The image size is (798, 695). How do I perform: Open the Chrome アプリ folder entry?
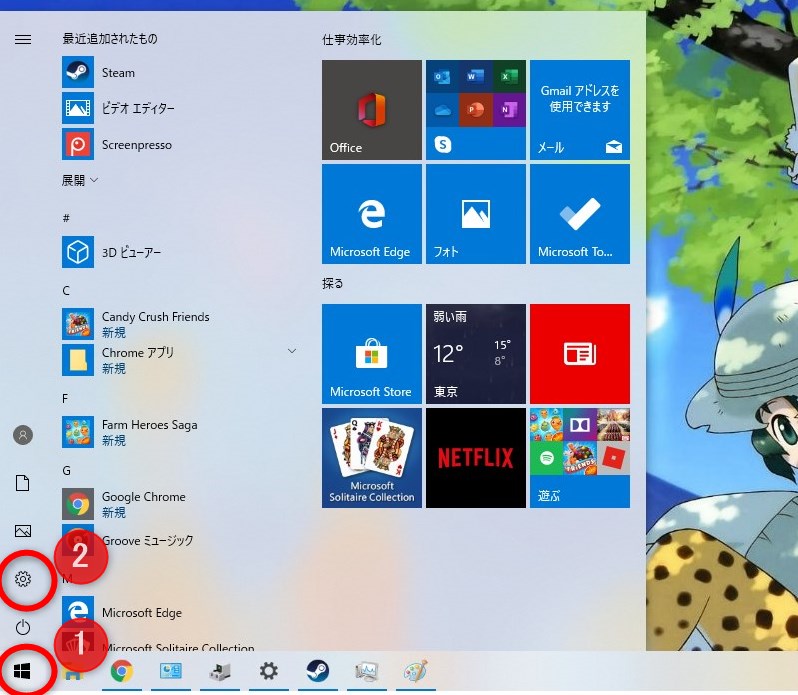pos(178,360)
